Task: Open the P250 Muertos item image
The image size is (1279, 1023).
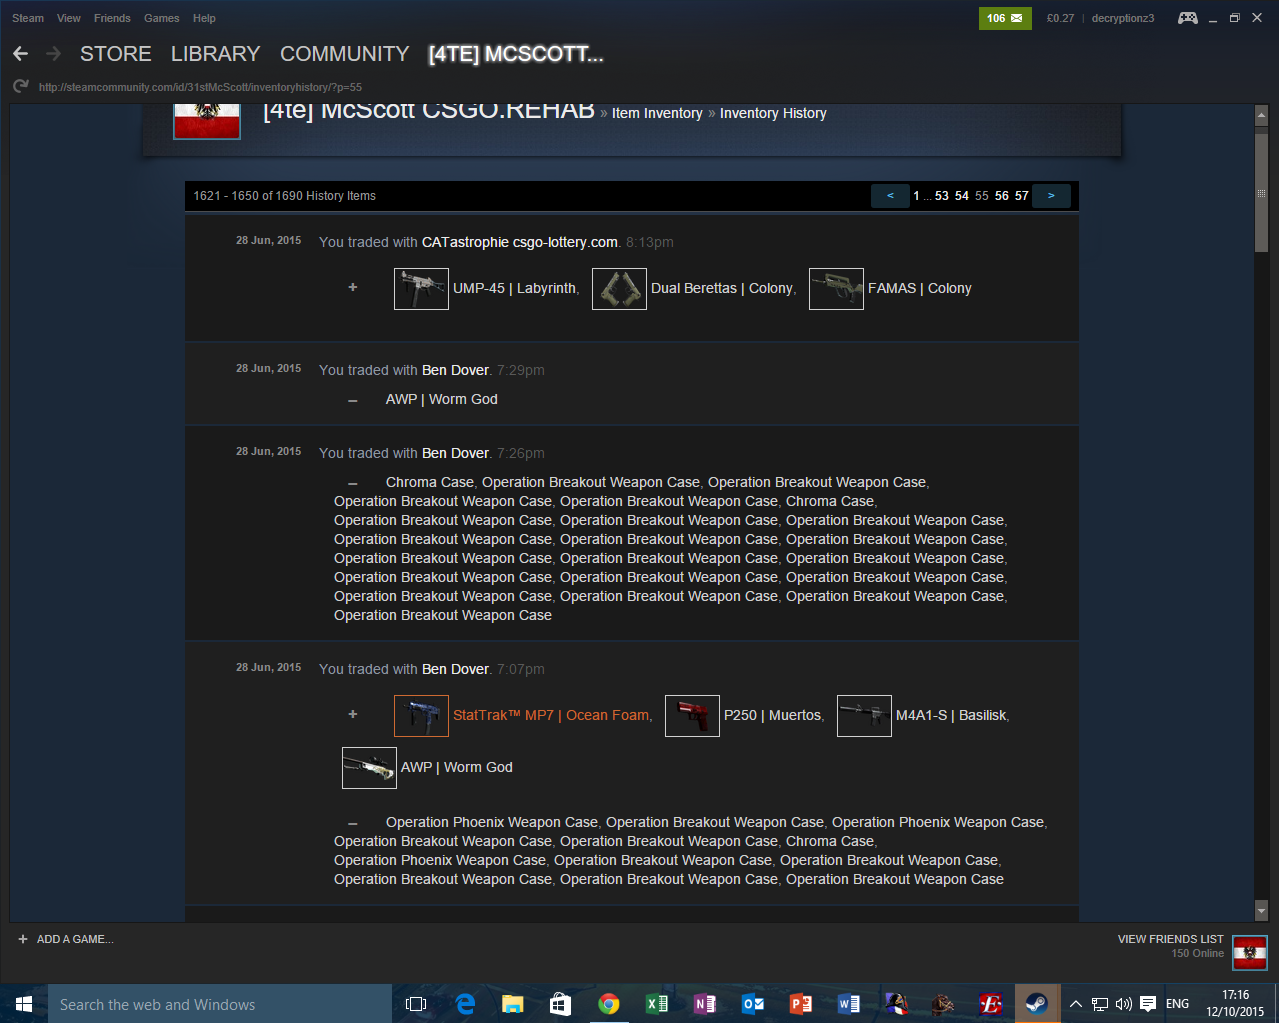Action: [x=692, y=716]
